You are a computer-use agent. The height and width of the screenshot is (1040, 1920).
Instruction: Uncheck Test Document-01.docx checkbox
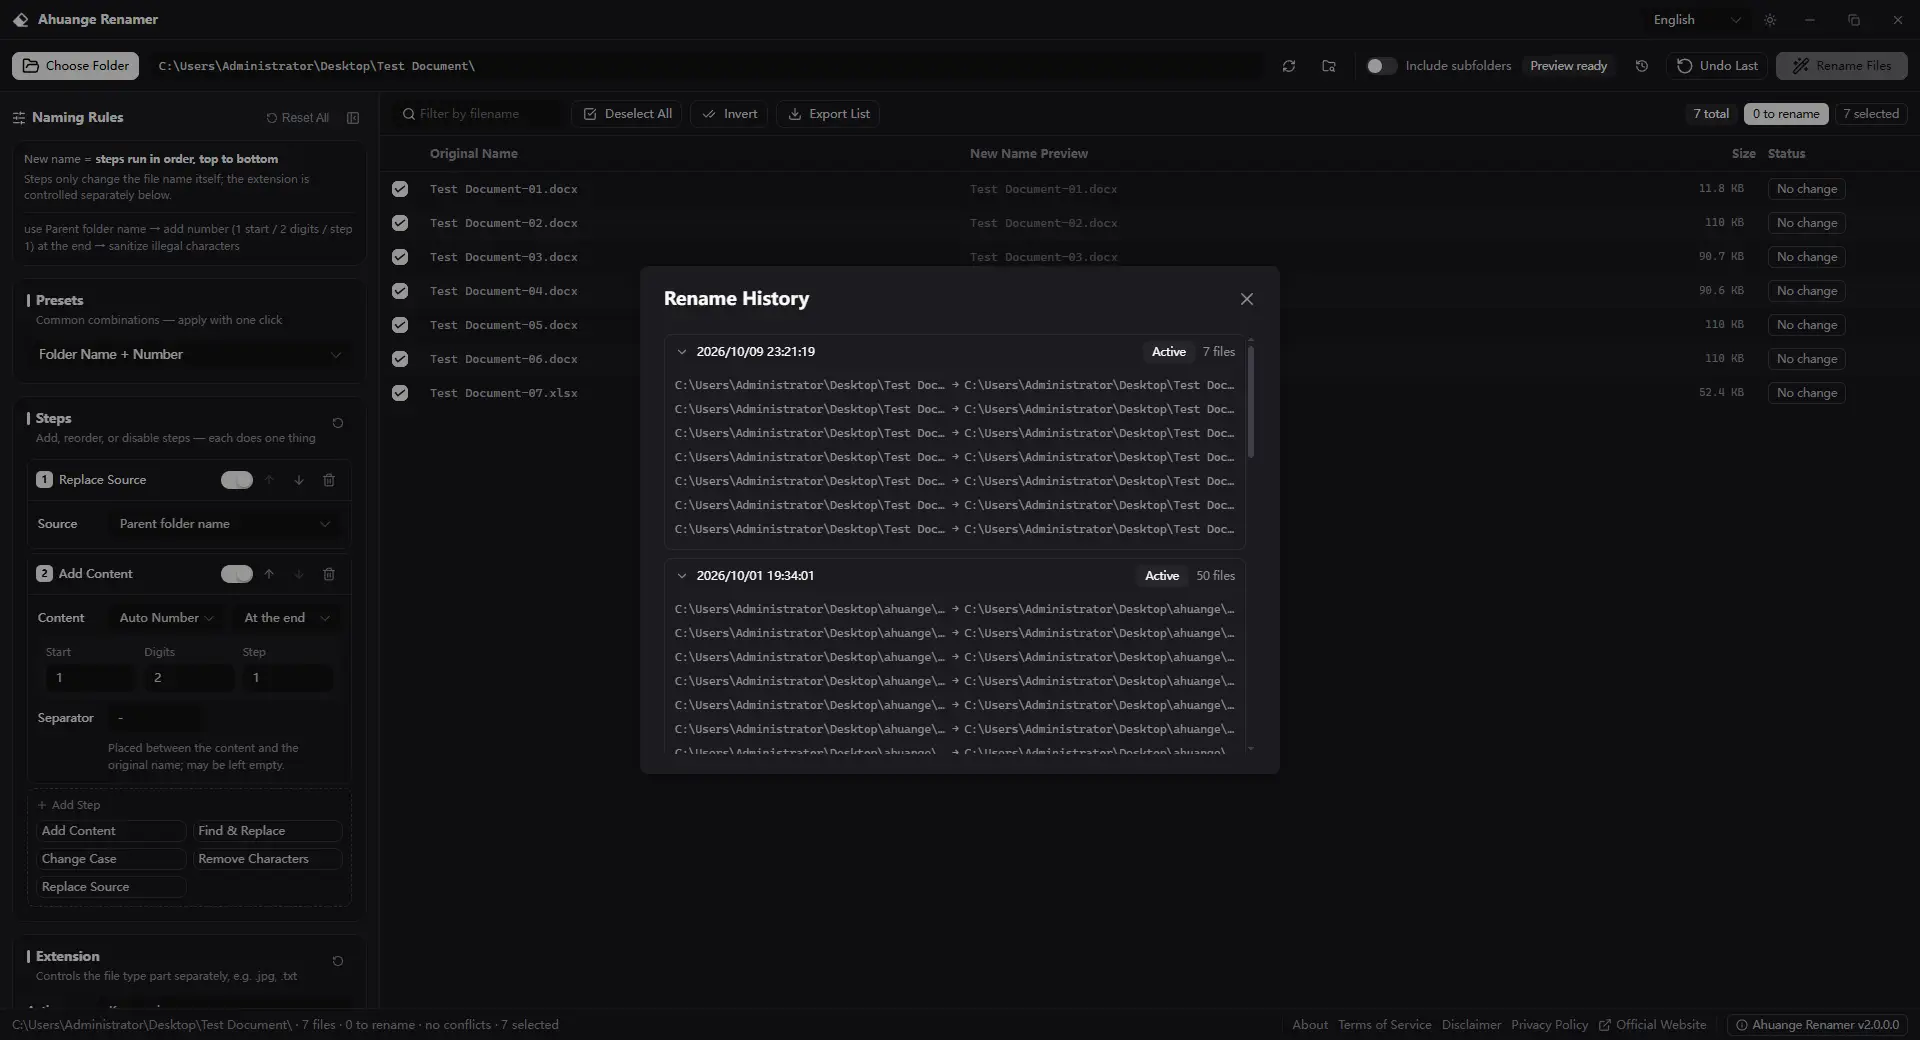pyautogui.click(x=400, y=189)
